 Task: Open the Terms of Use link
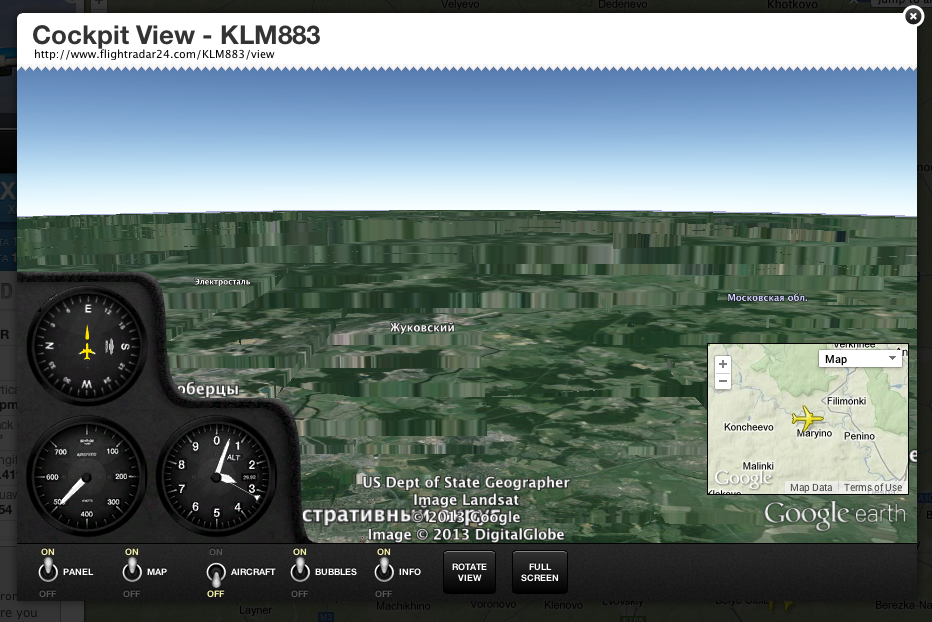pos(872,488)
